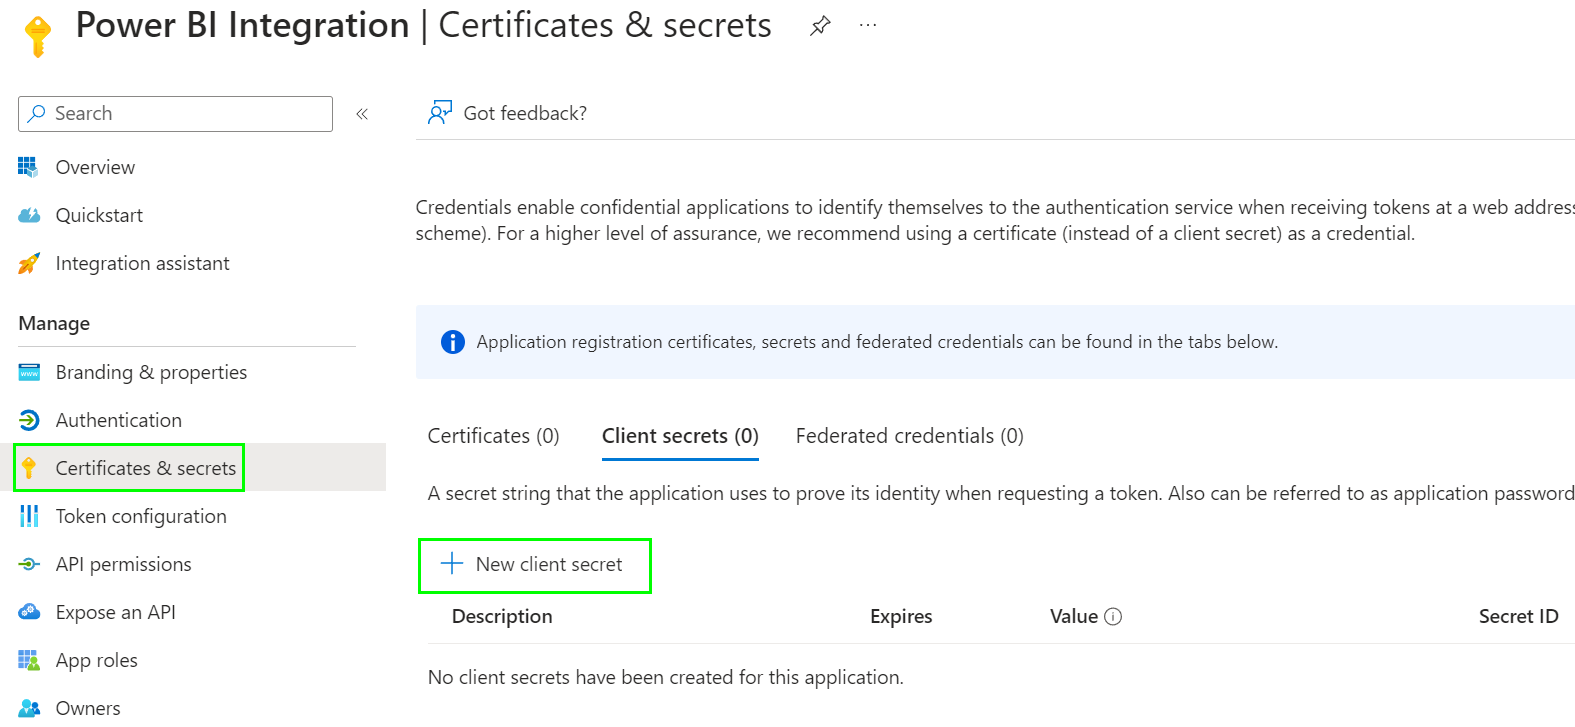Click inside the Search box
The width and height of the screenshot is (1575, 727).
(175, 113)
